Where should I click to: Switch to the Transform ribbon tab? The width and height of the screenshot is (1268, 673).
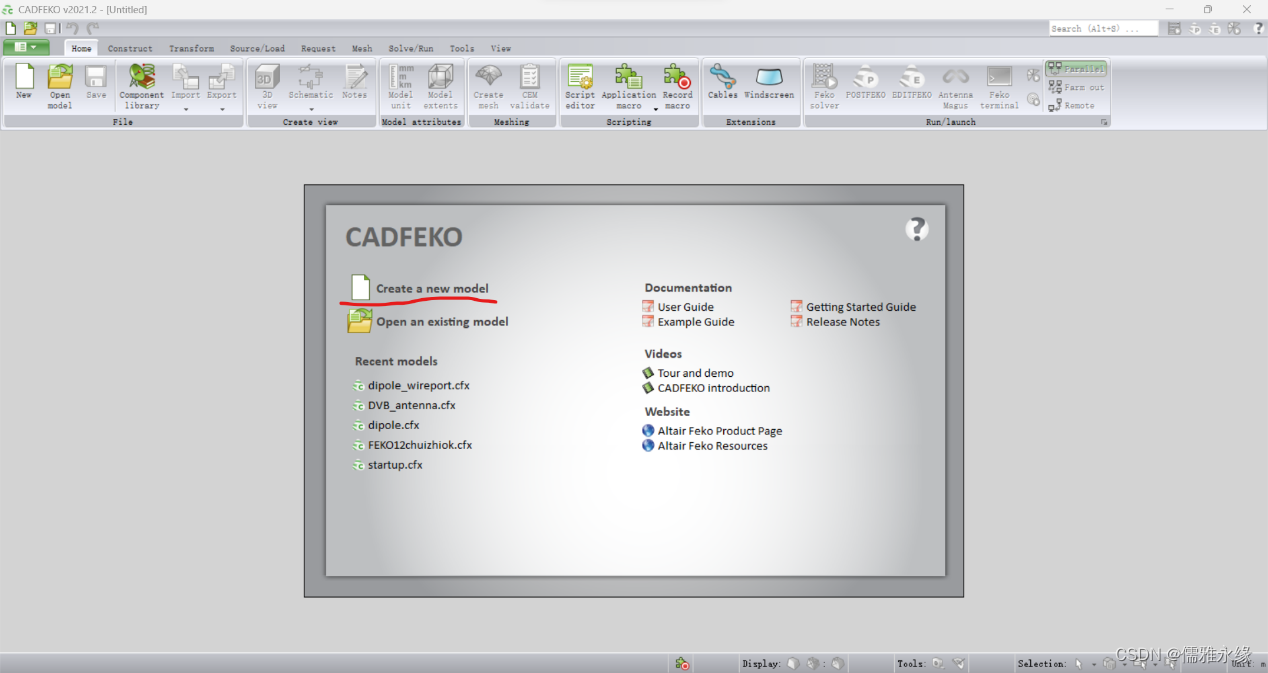click(191, 48)
